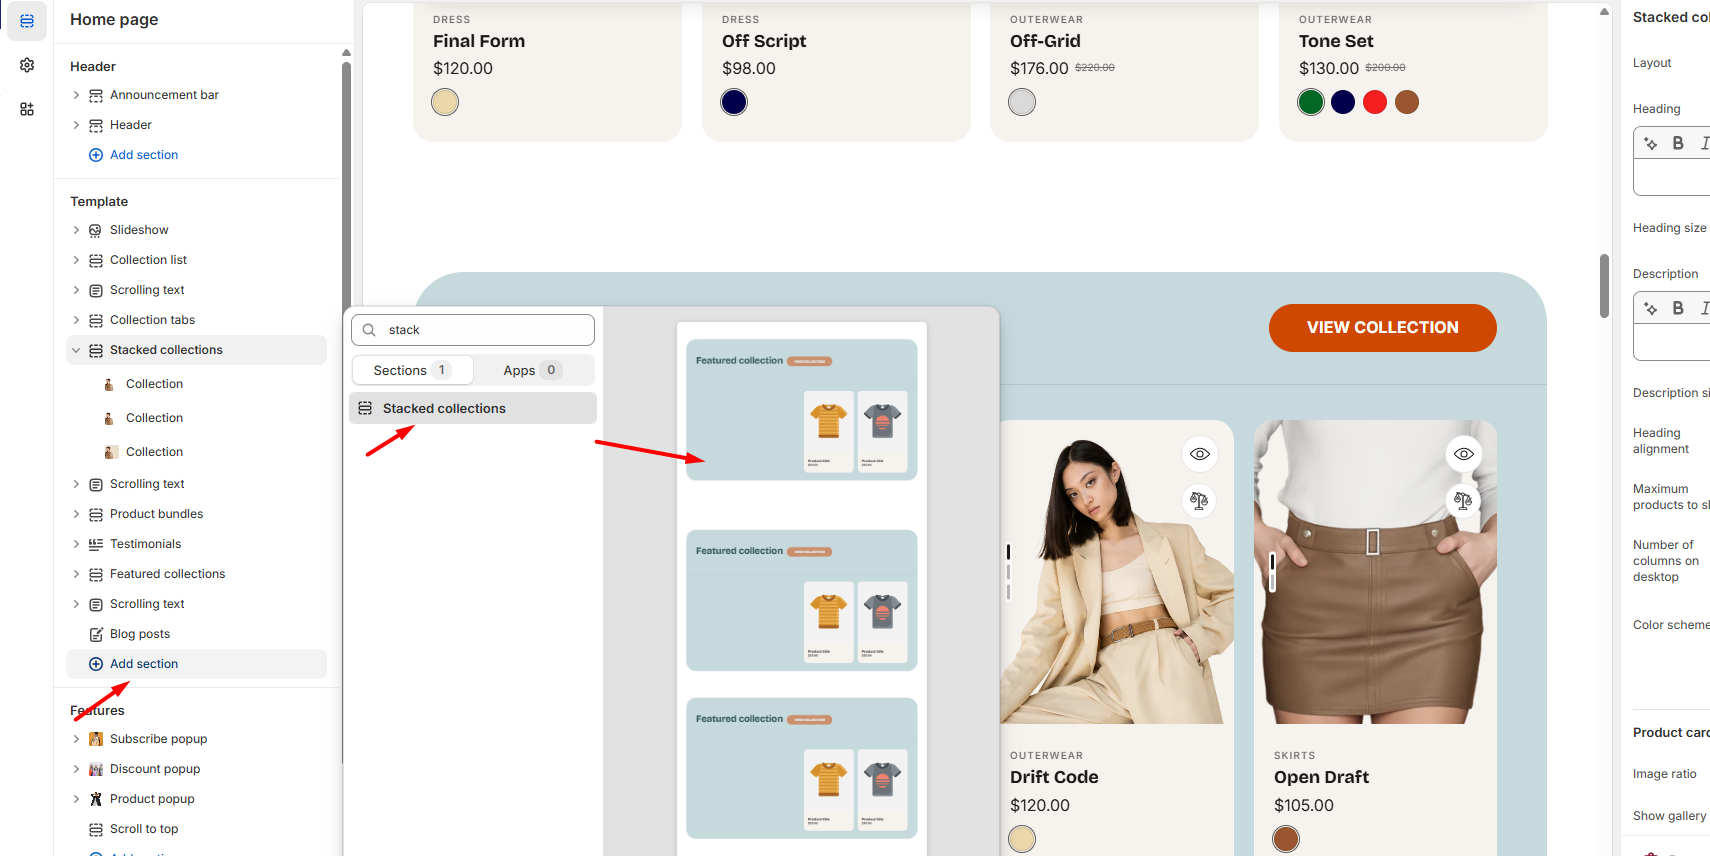The width and height of the screenshot is (1710, 856).
Task: Expand the Collection list section
Action: coord(76,260)
